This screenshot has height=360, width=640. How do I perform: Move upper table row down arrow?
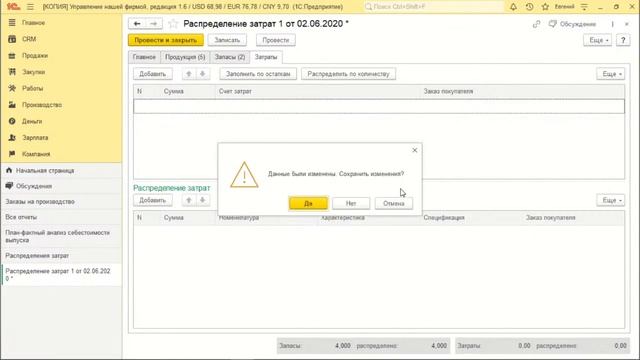click(202, 74)
